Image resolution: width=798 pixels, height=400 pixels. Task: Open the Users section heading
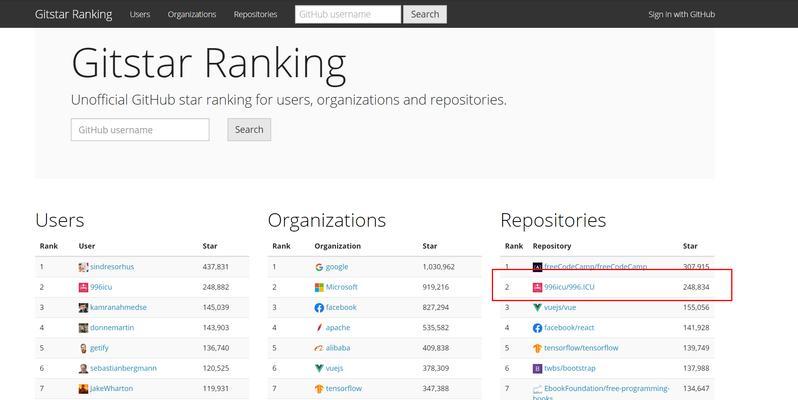(60, 220)
